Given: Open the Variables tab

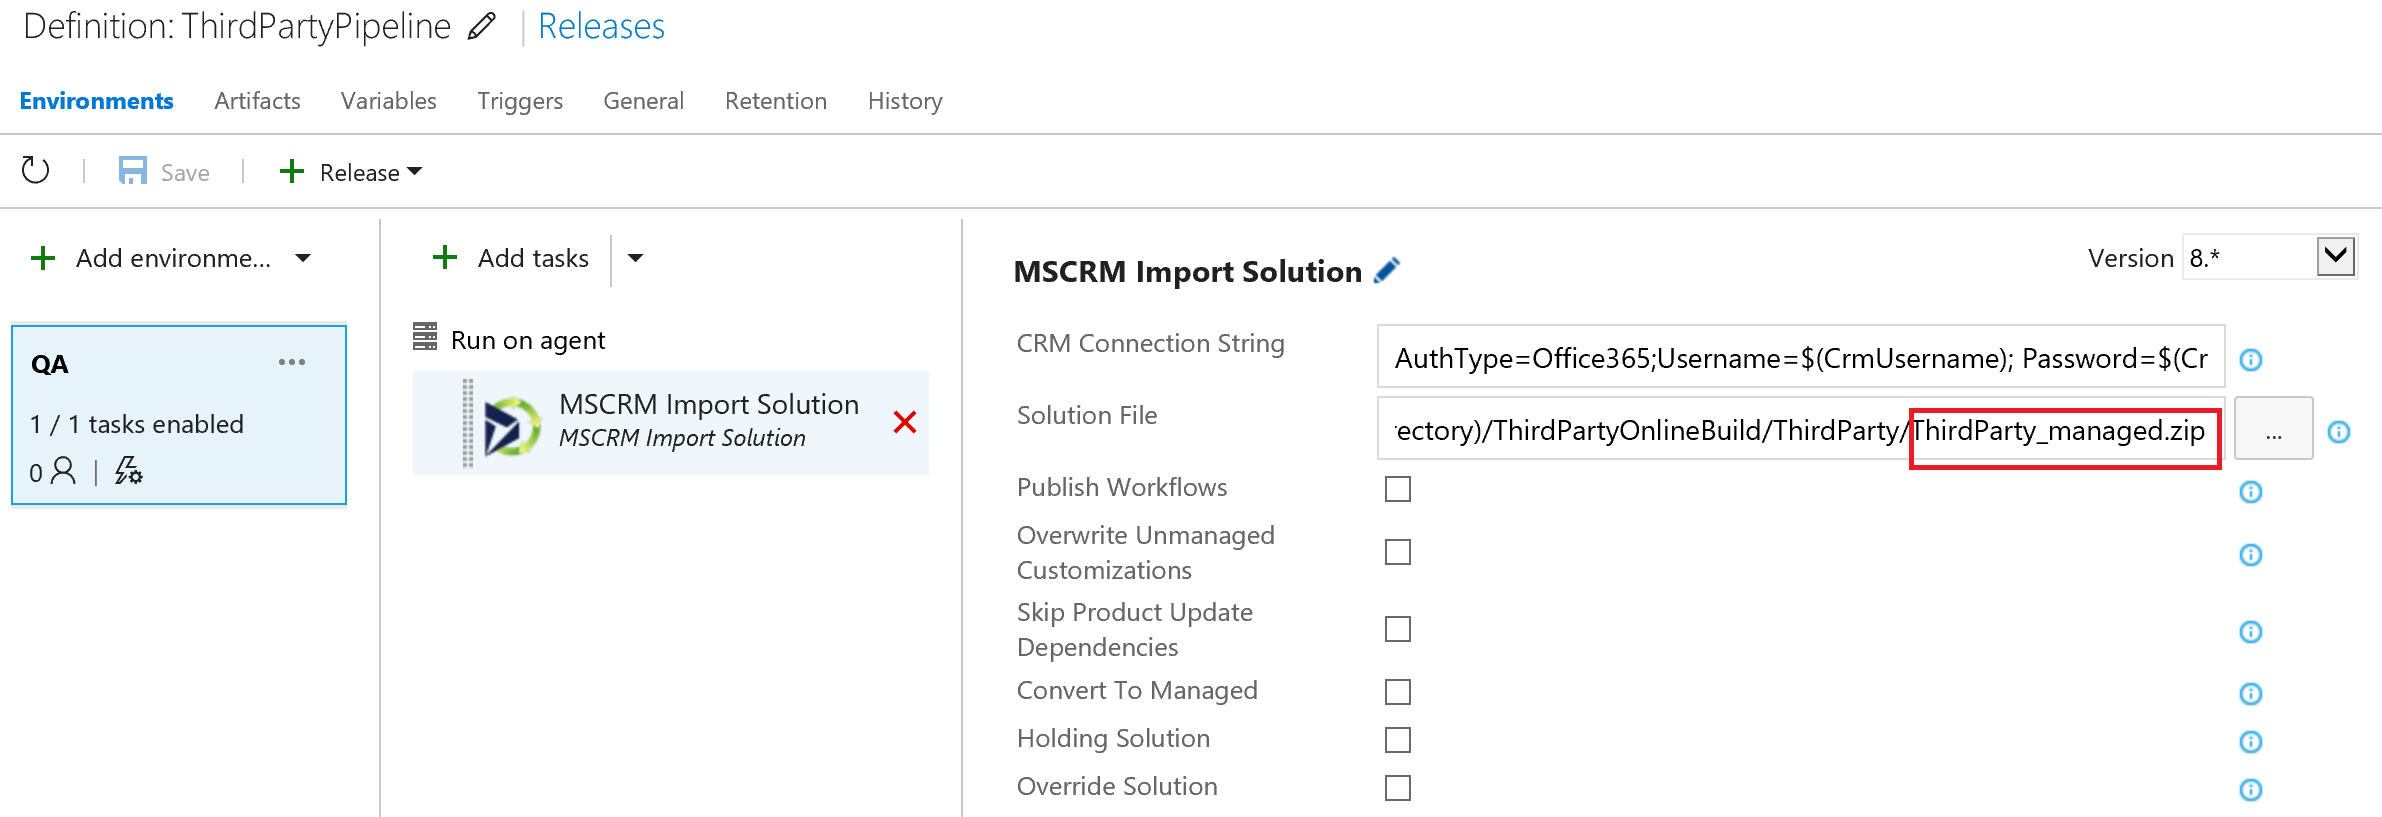Looking at the screenshot, I should (388, 101).
